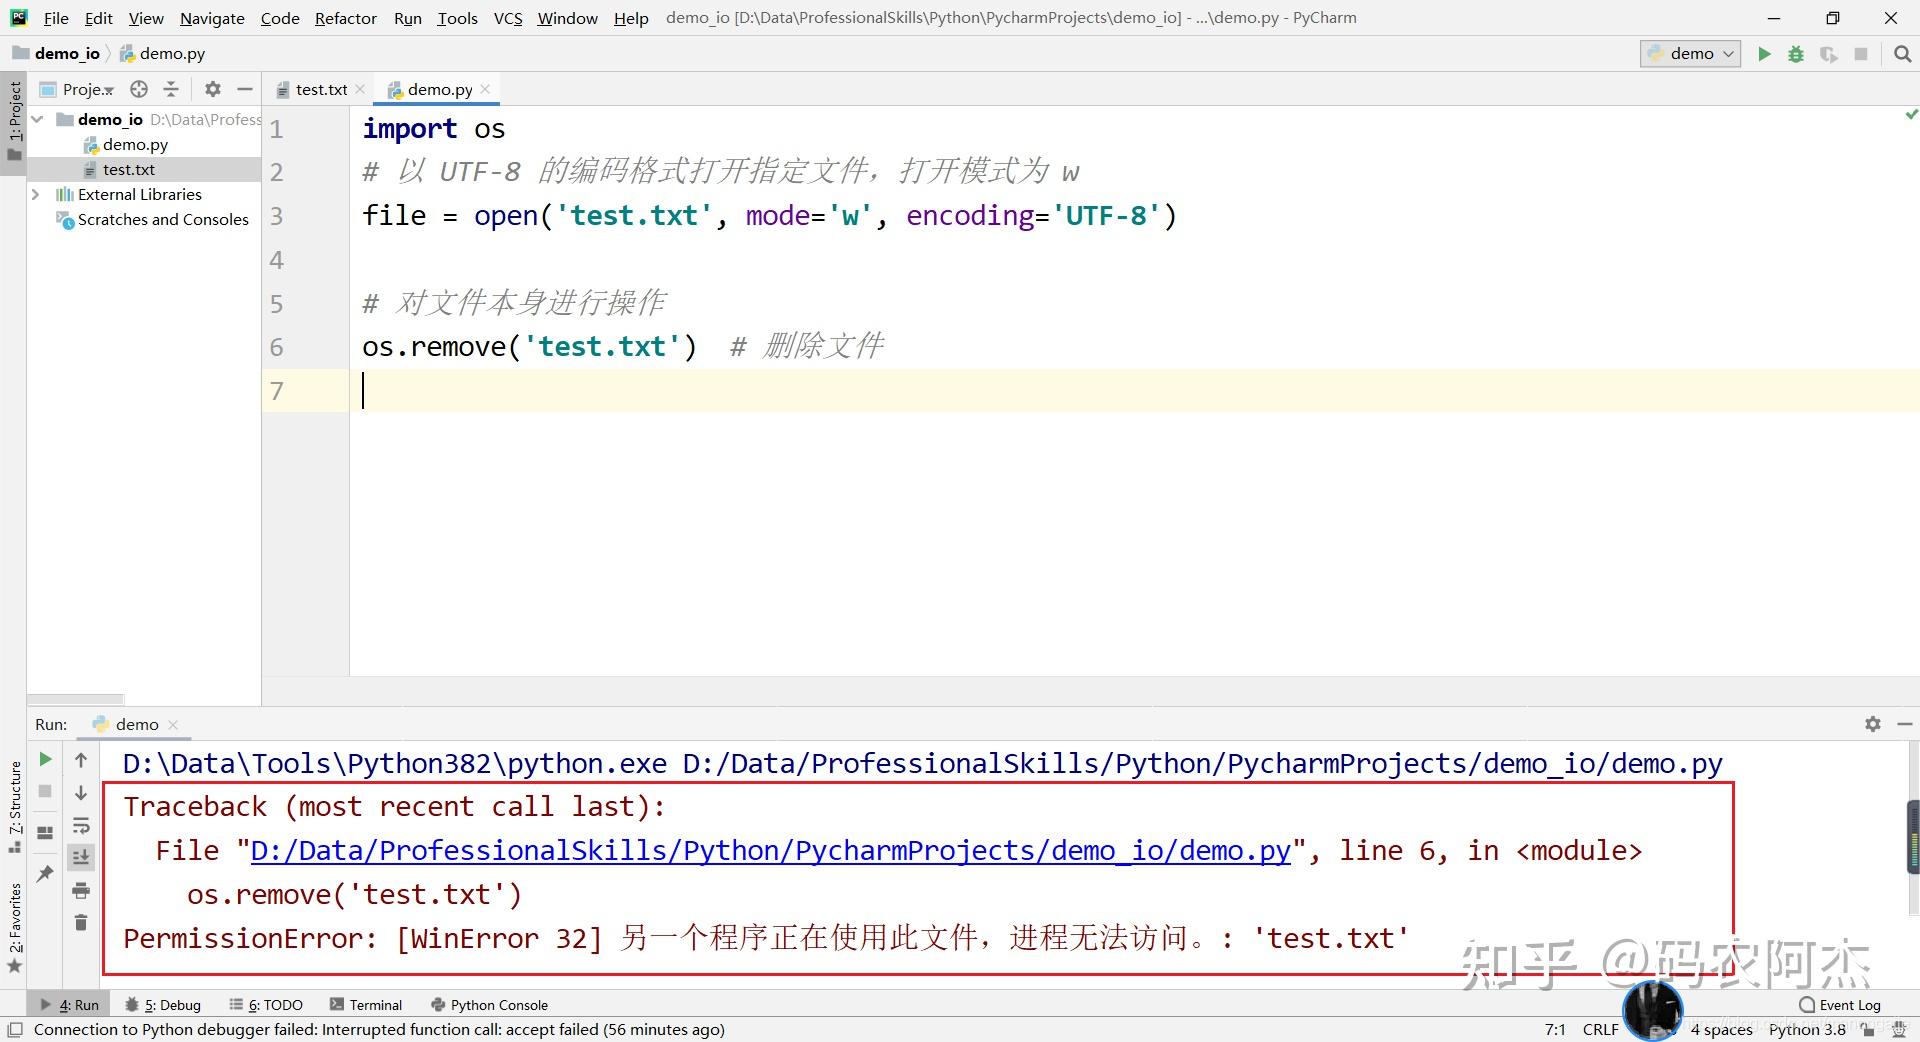Screen dimensions: 1920x1042
Task: Open the Python 3.8 interpreter selector
Action: click(1807, 1029)
